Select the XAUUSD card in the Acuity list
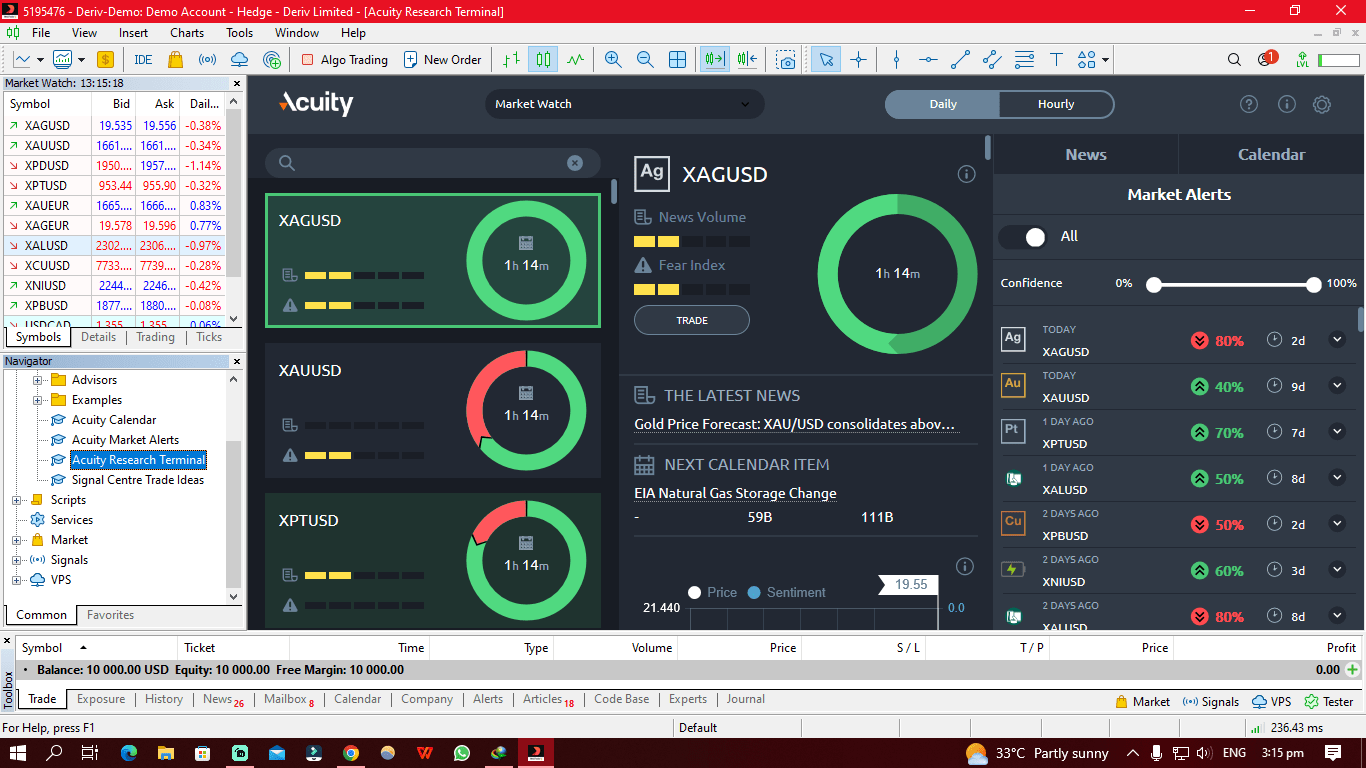This screenshot has width=1366, height=768. click(x=433, y=410)
